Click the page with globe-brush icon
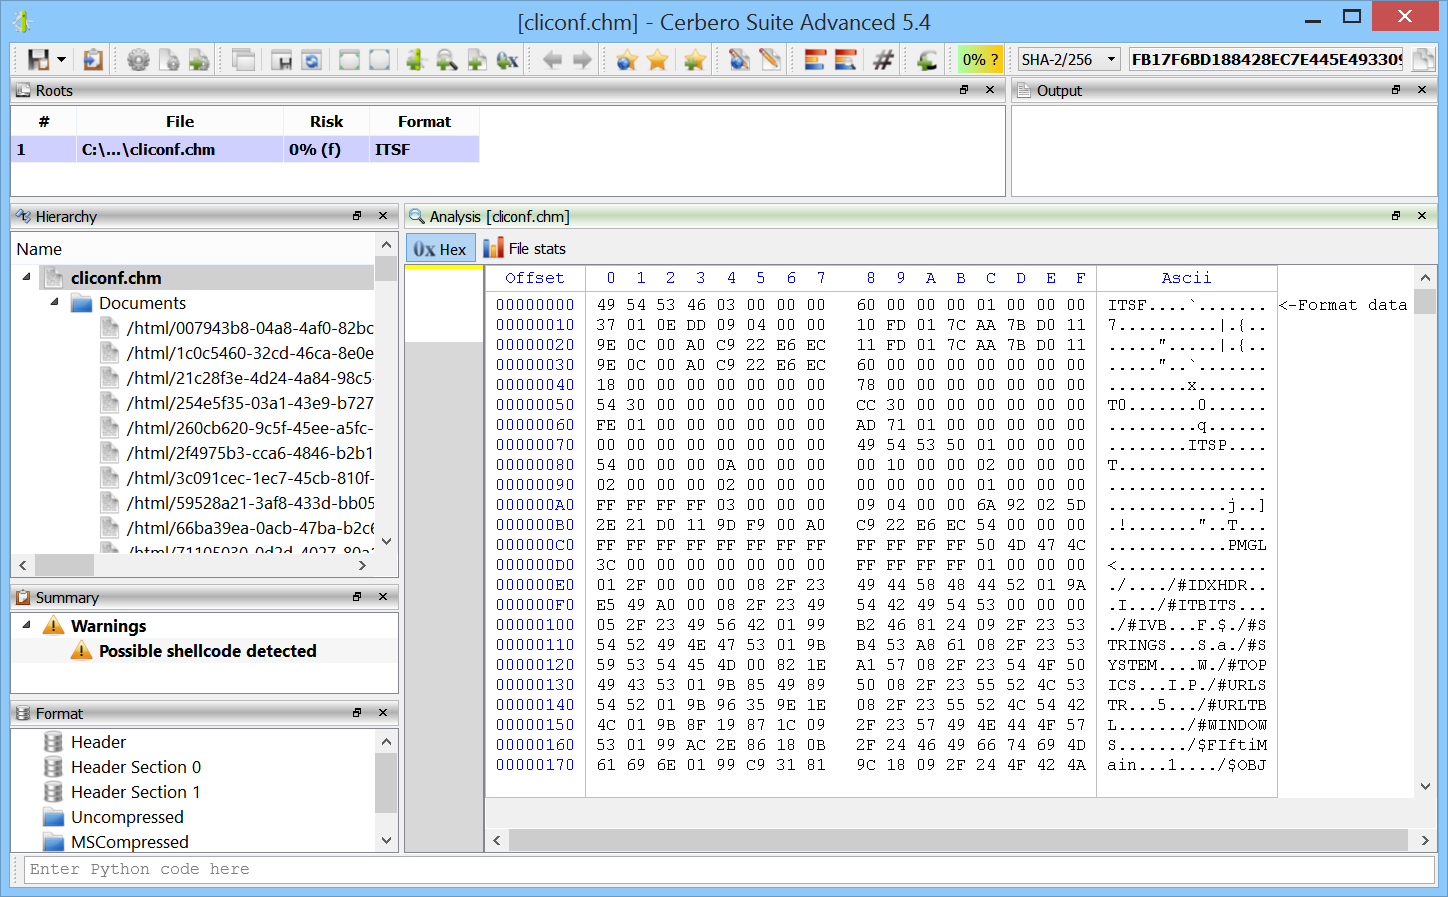 739,60
